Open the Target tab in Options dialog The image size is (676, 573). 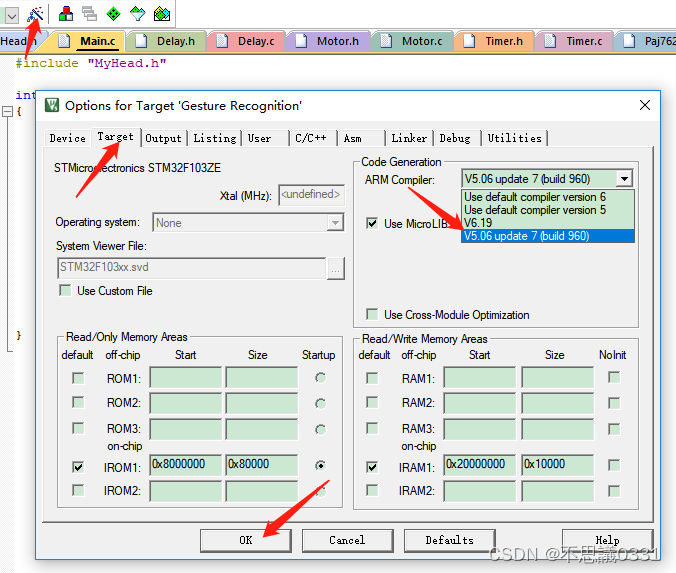pyautogui.click(x=115, y=137)
